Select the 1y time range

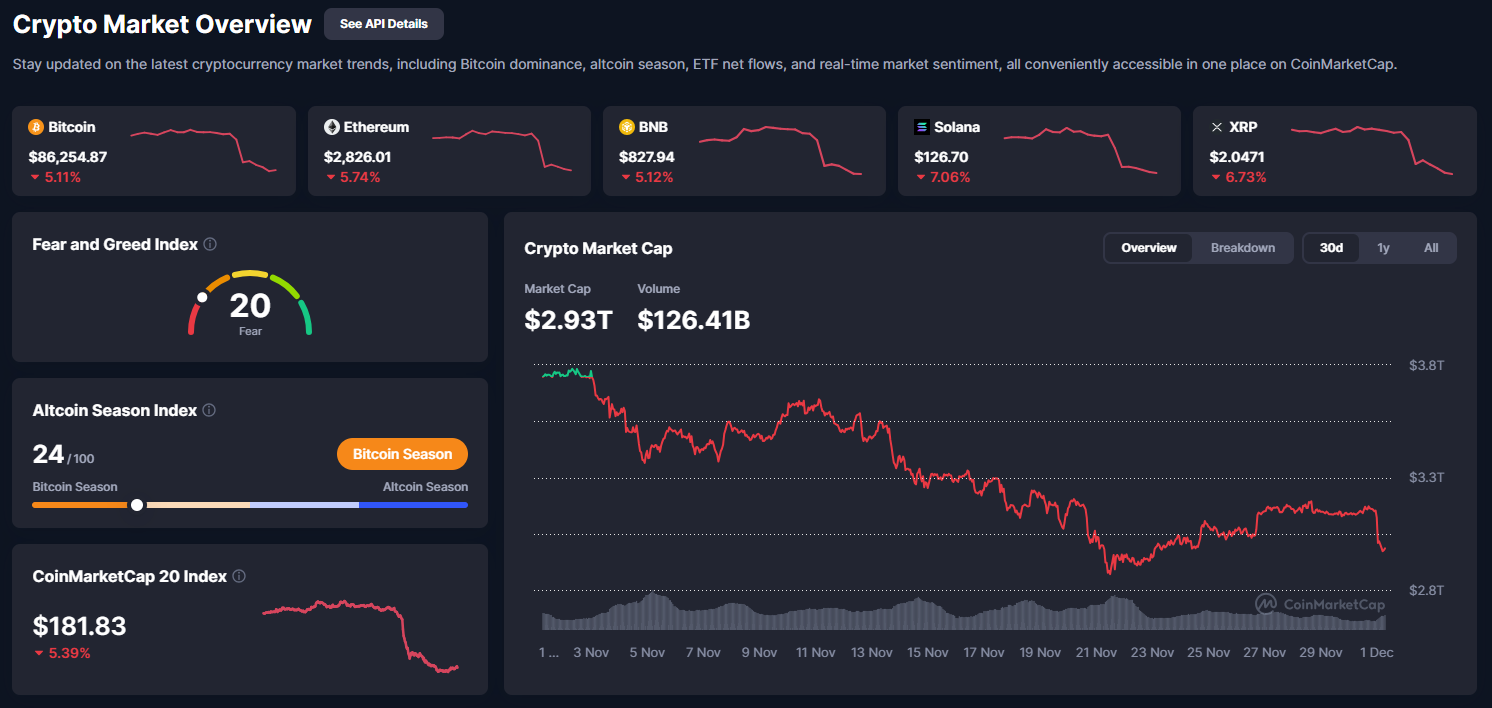1383,248
